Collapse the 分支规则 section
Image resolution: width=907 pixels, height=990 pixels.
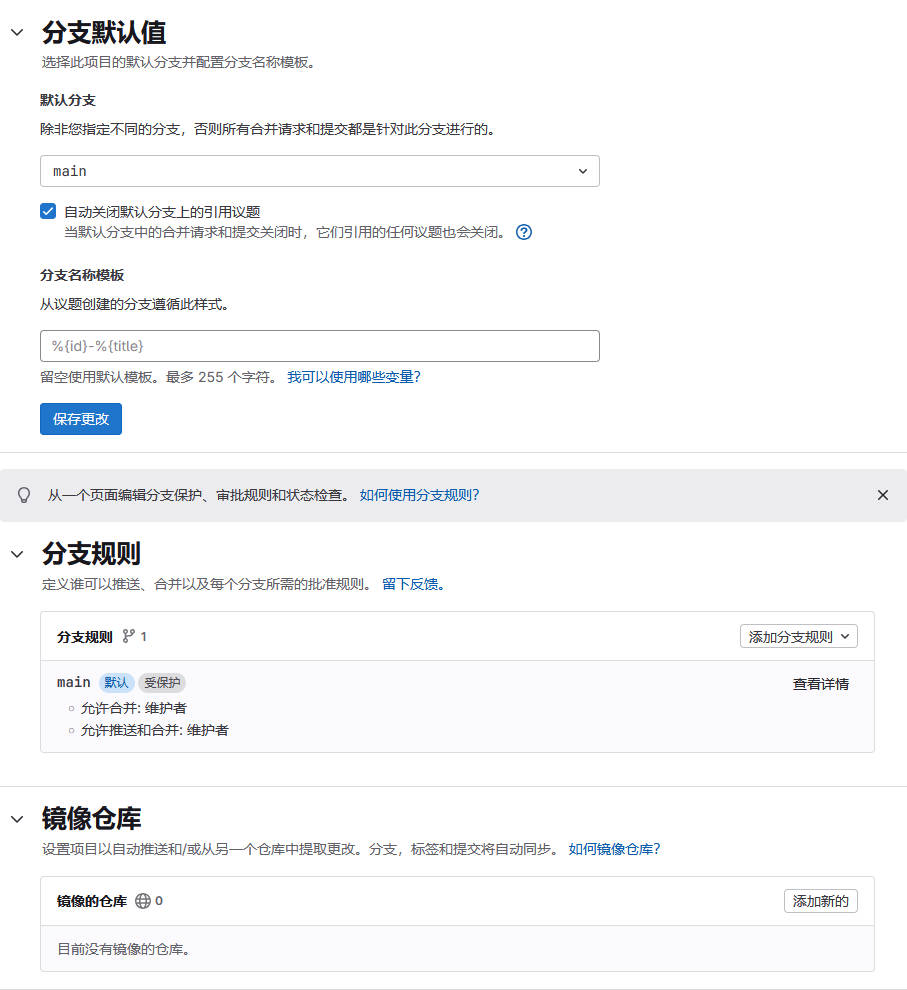point(17,554)
